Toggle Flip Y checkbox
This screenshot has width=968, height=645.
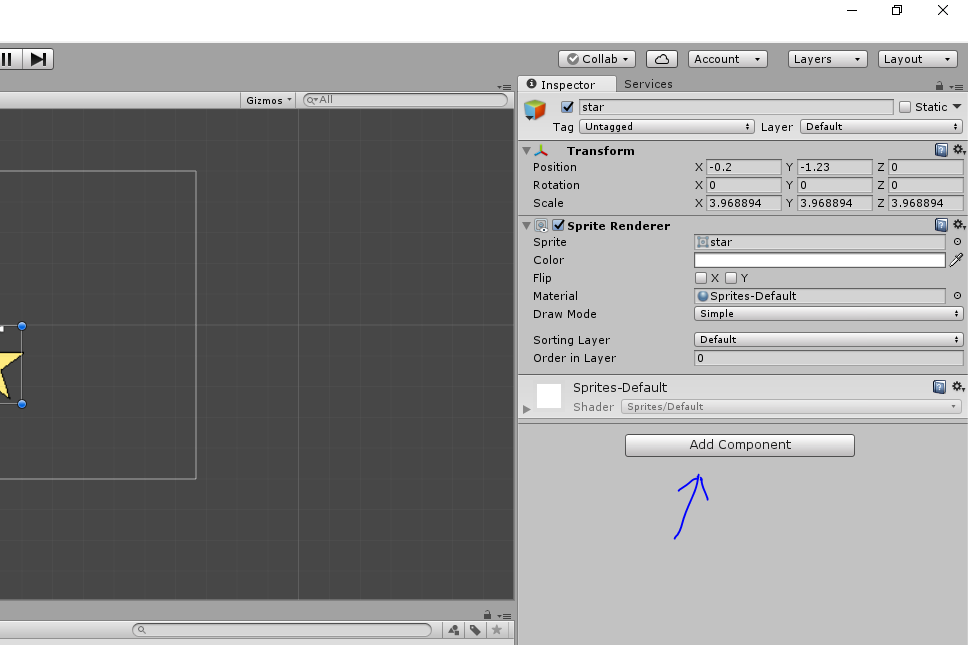[x=731, y=278]
